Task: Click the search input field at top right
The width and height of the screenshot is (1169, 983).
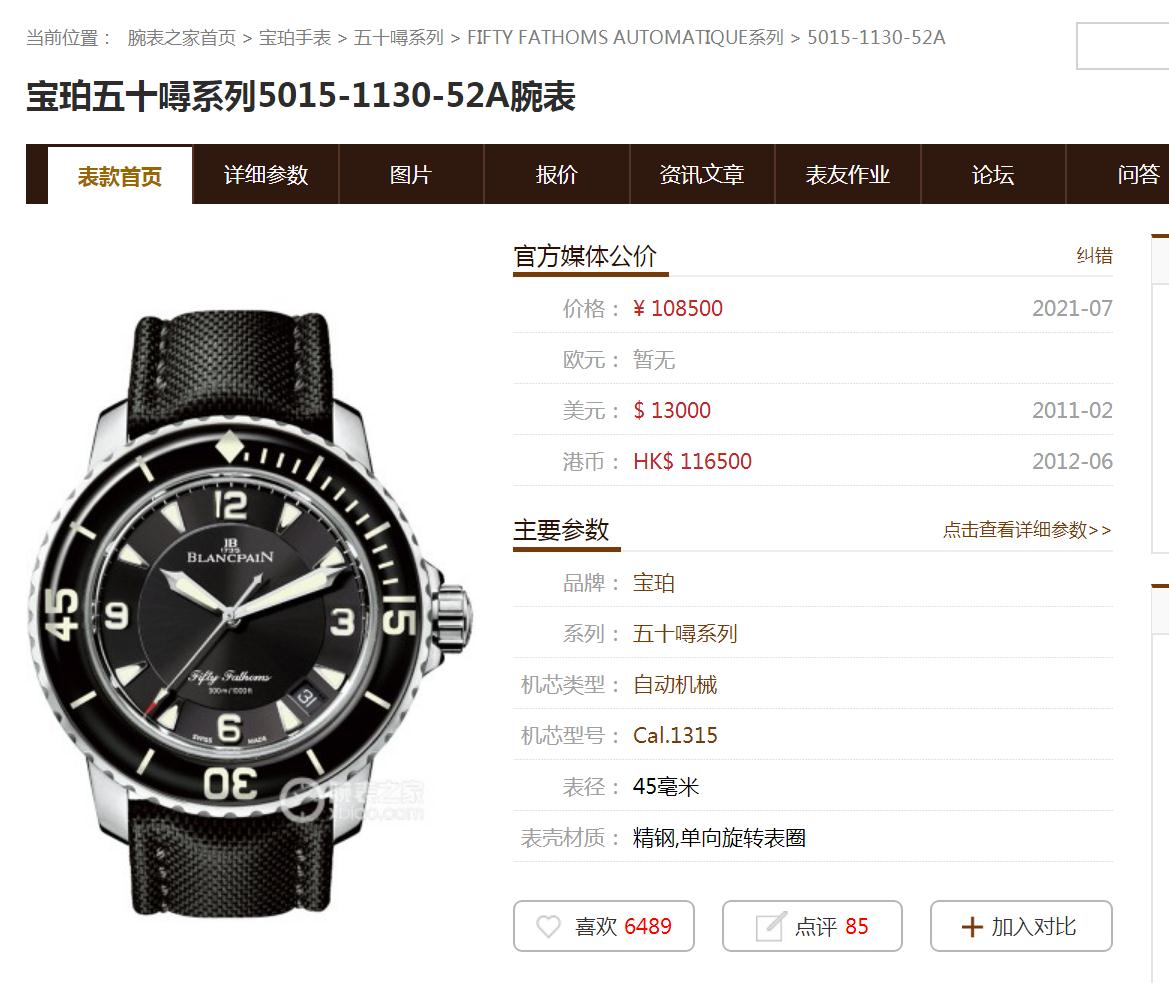Action: tap(1122, 46)
